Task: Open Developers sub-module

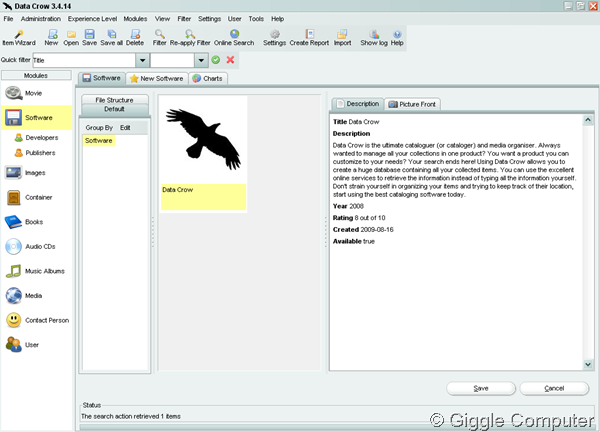Action: coord(36,137)
